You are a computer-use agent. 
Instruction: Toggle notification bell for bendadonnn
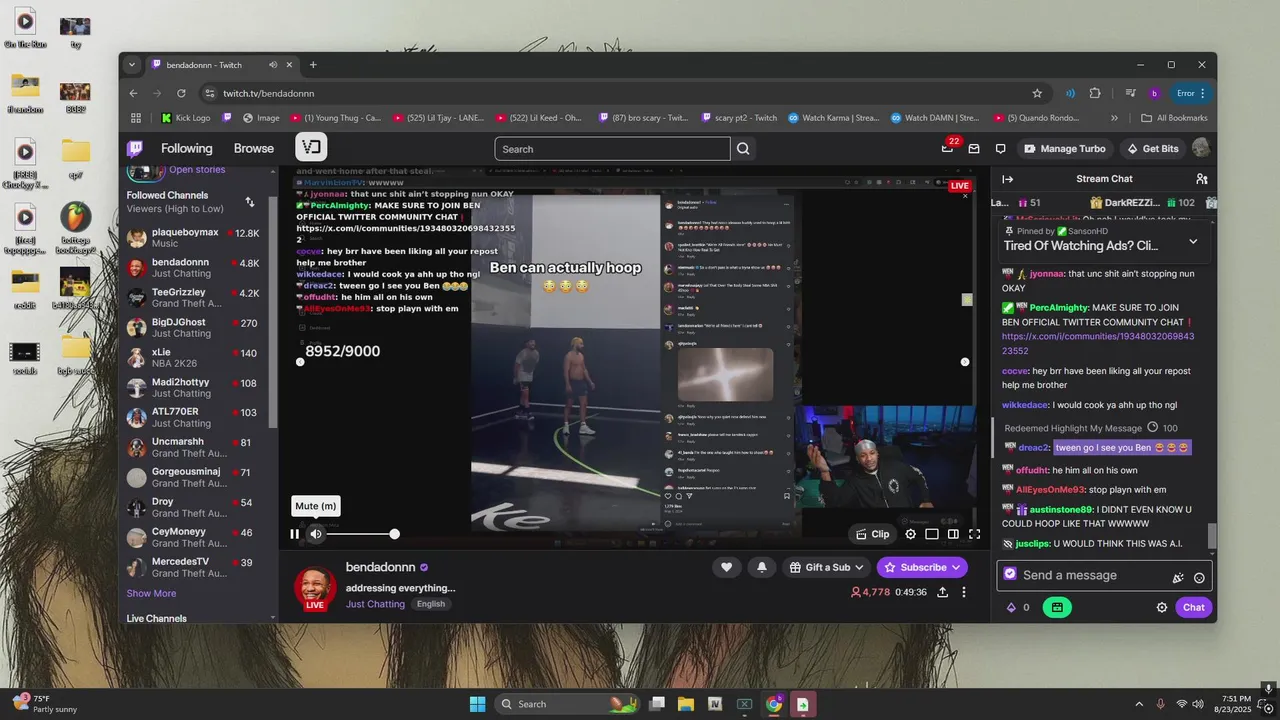pos(762,567)
